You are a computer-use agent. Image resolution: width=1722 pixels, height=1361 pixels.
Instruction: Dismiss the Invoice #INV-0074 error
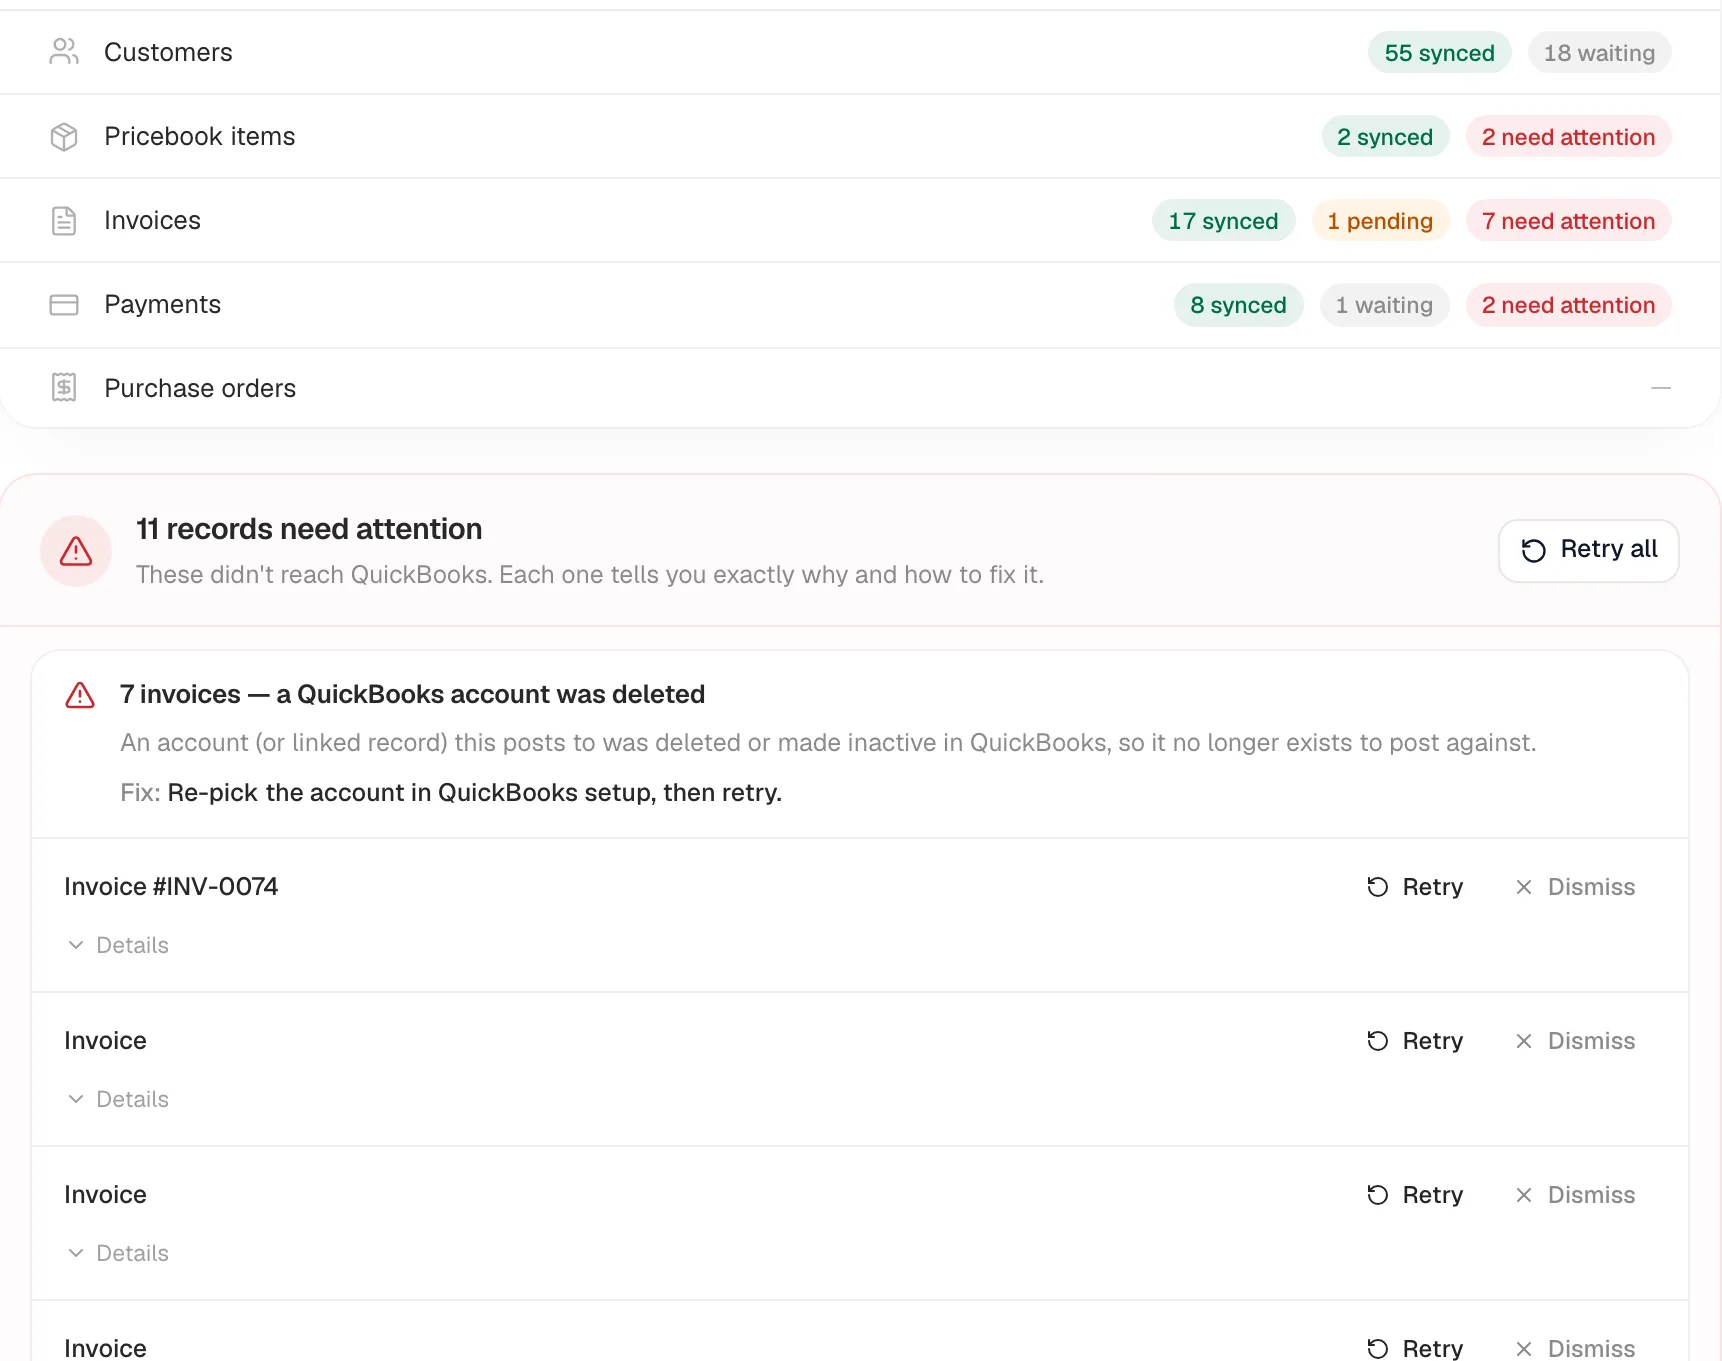(x=1575, y=887)
